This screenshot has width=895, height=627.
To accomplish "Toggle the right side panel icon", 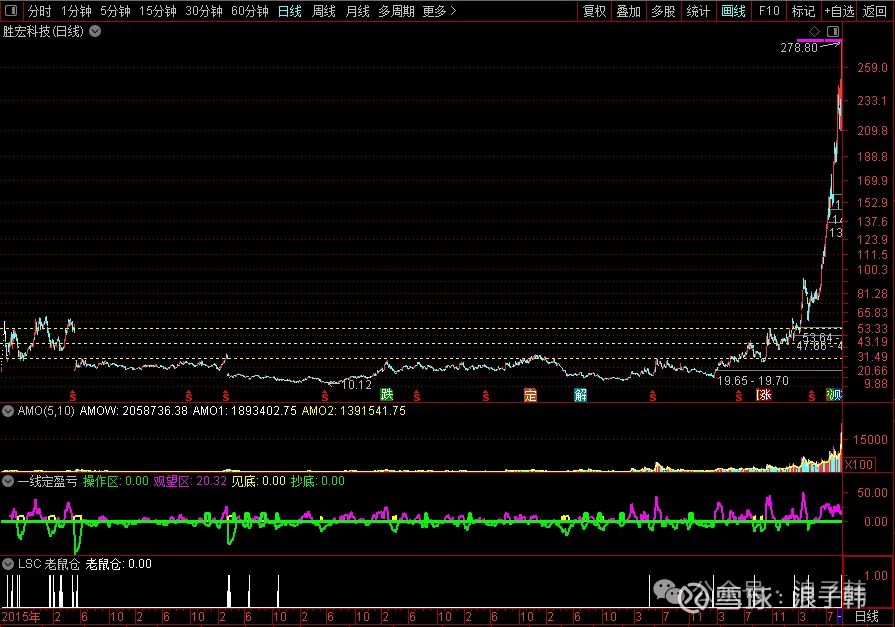I will 833,31.
